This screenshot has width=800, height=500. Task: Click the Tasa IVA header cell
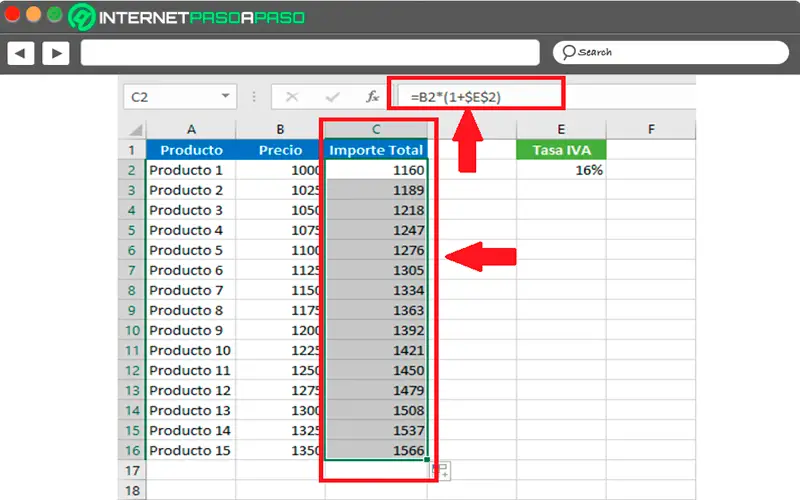click(x=561, y=150)
